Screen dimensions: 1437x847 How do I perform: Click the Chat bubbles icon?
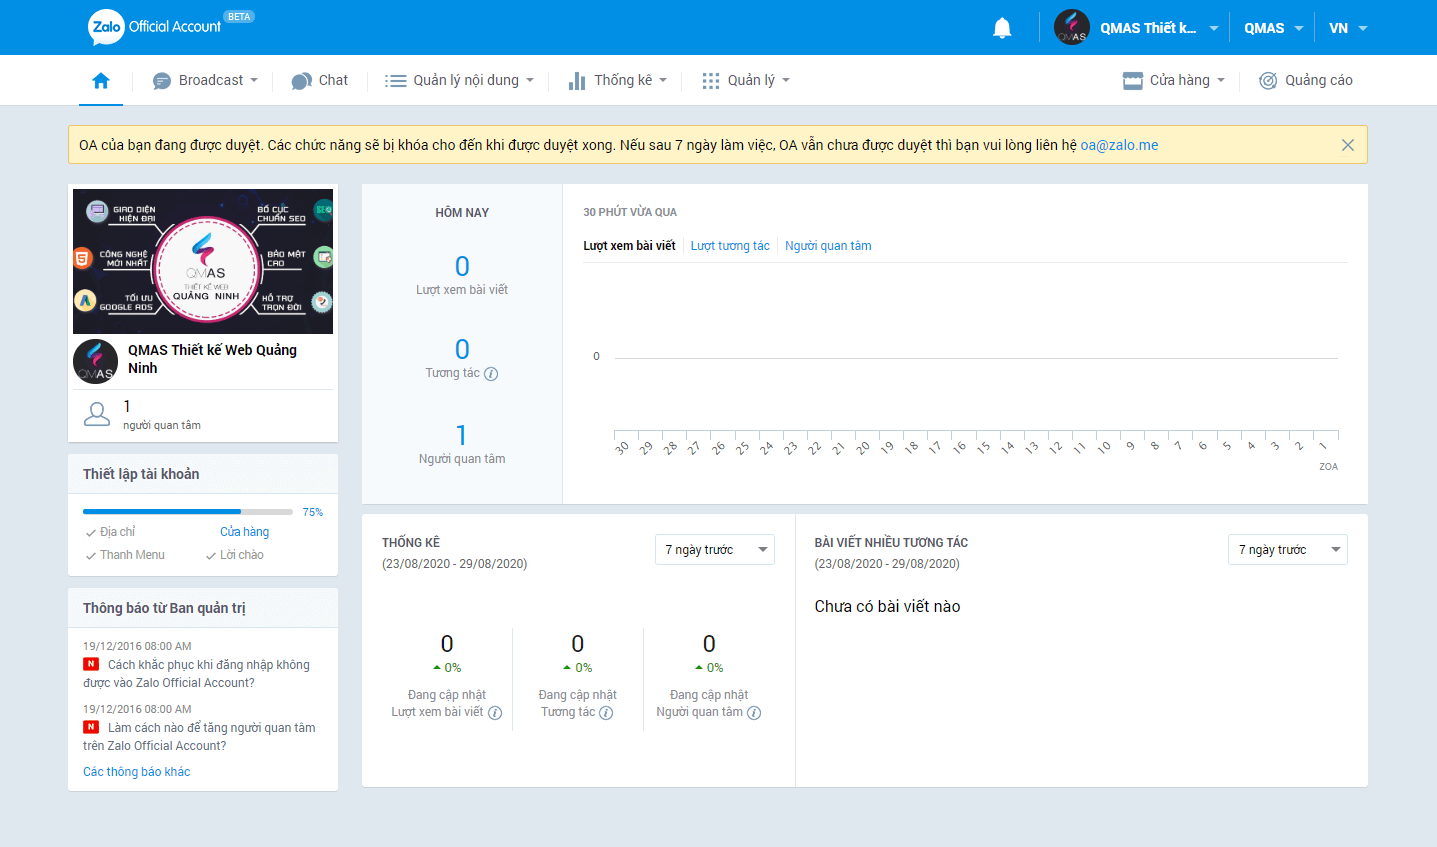302,81
